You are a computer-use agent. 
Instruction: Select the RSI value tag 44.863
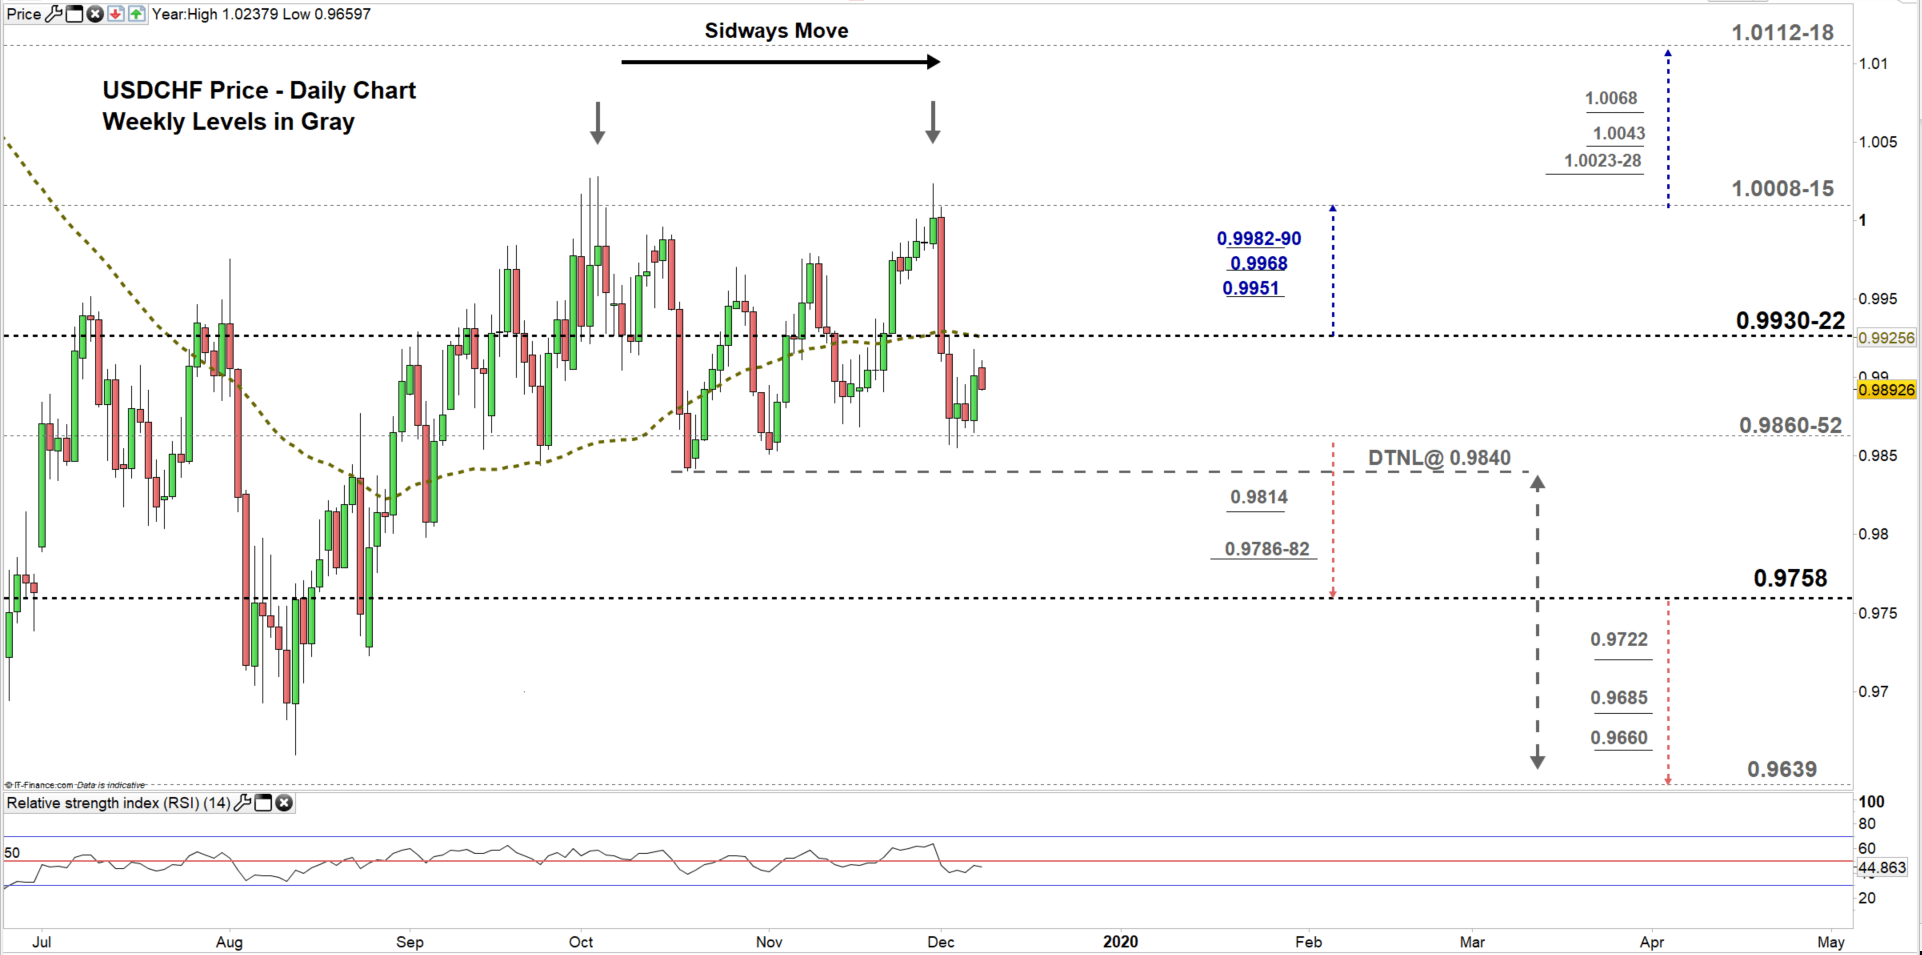click(x=1883, y=868)
